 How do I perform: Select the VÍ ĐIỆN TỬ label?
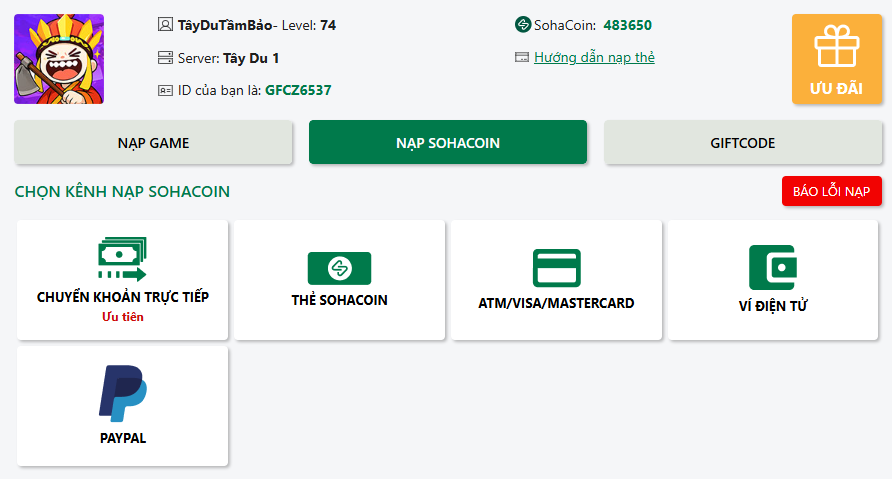pyautogui.click(x=773, y=306)
